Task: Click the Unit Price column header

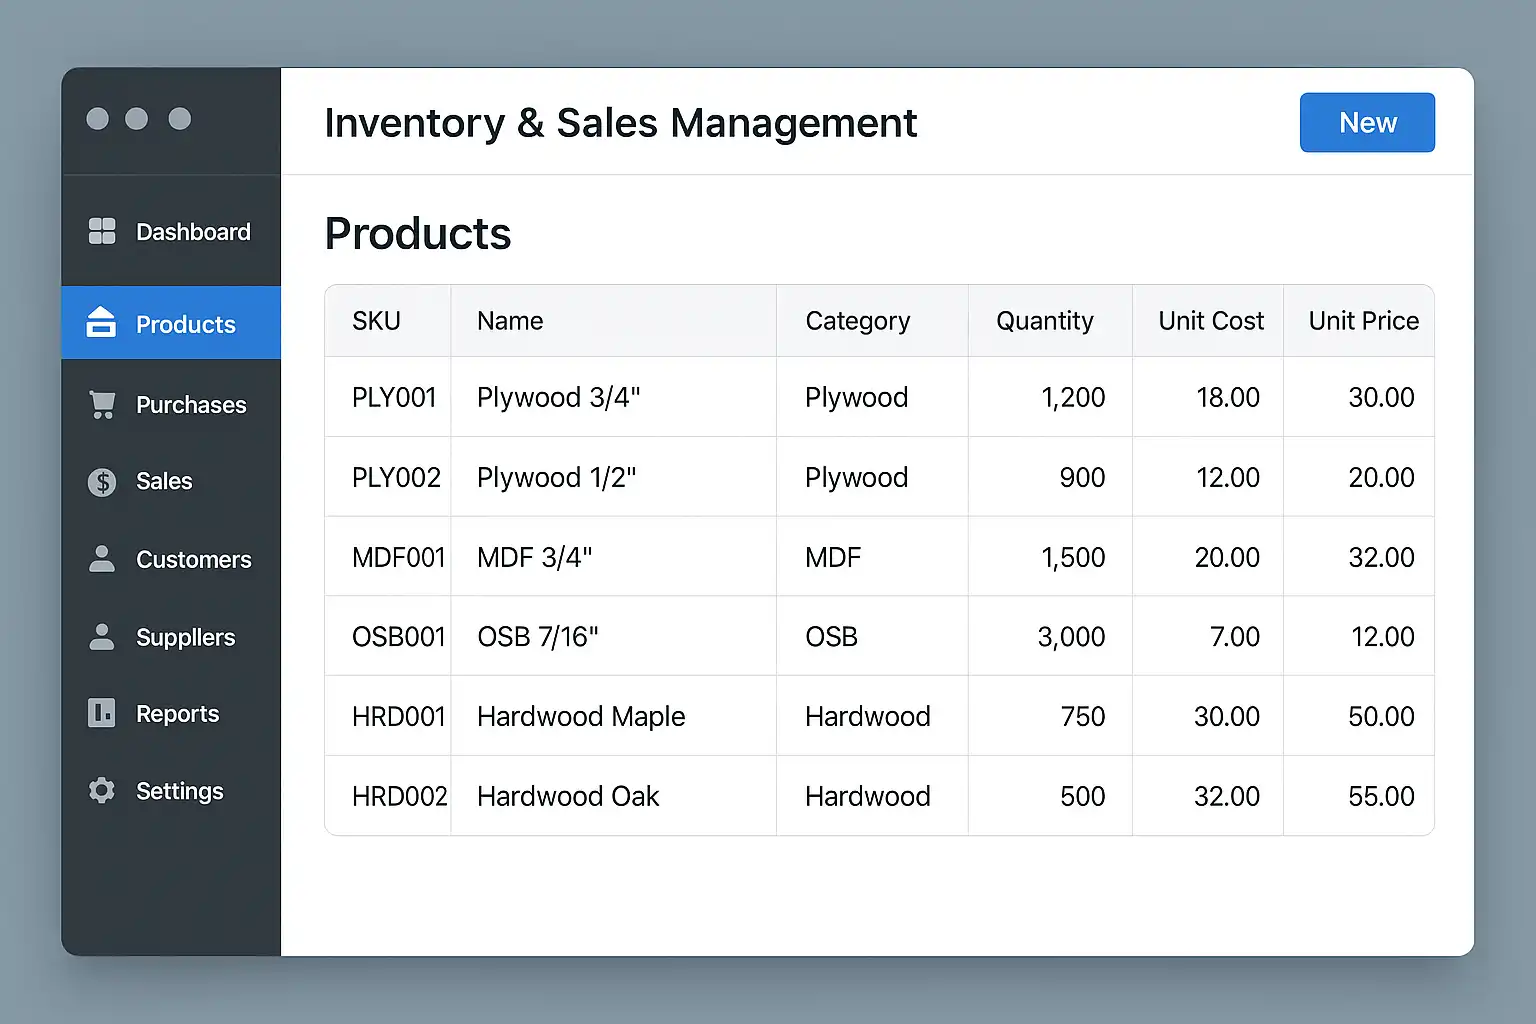Action: [x=1363, y=321]
